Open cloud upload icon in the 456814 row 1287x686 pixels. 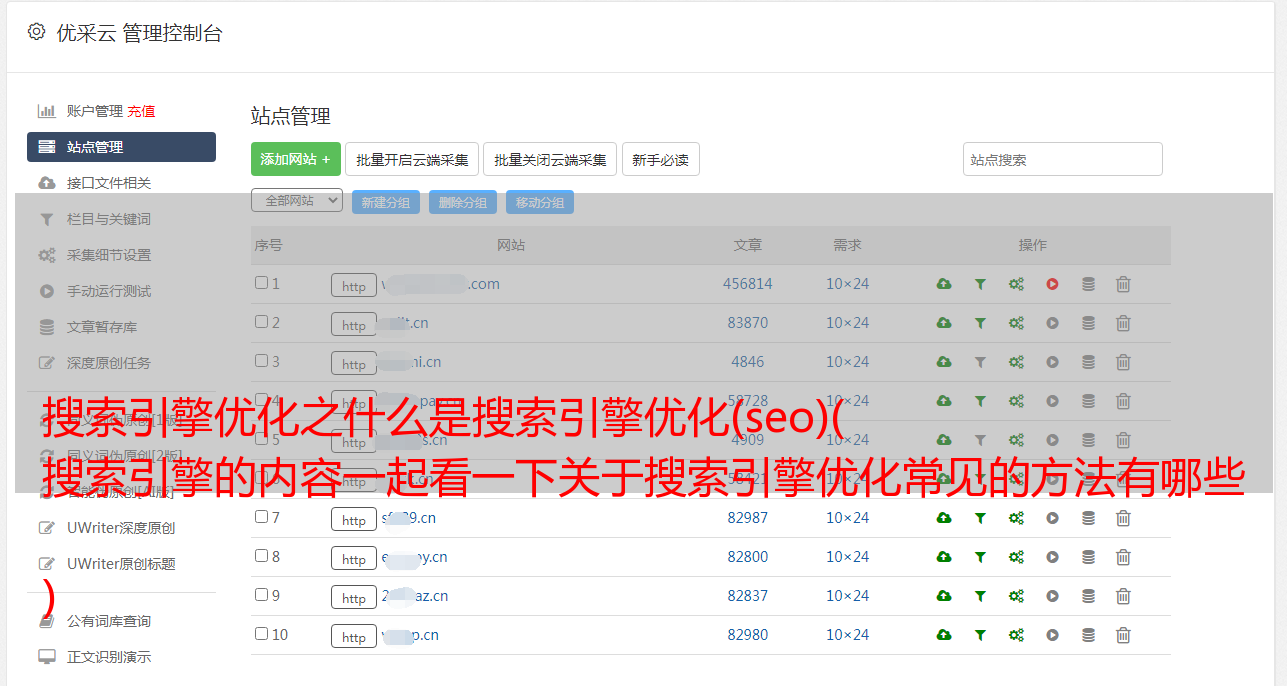944,284
